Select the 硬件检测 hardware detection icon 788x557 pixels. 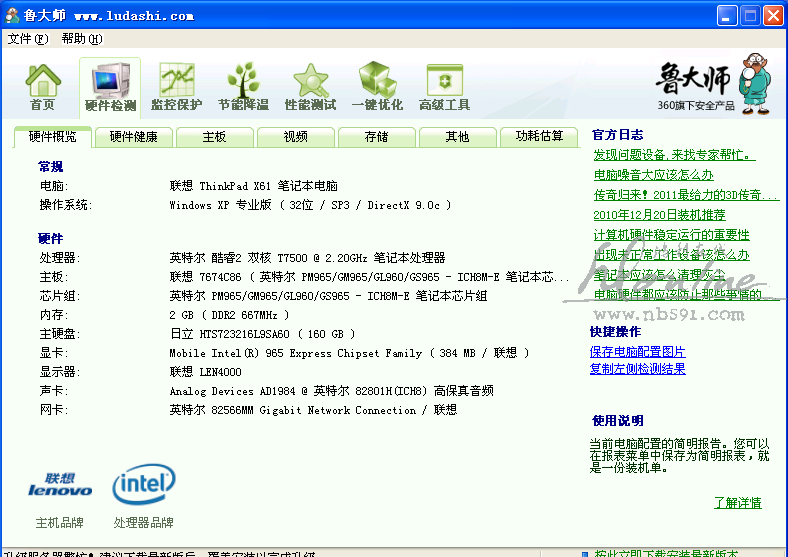pos(110,86)
